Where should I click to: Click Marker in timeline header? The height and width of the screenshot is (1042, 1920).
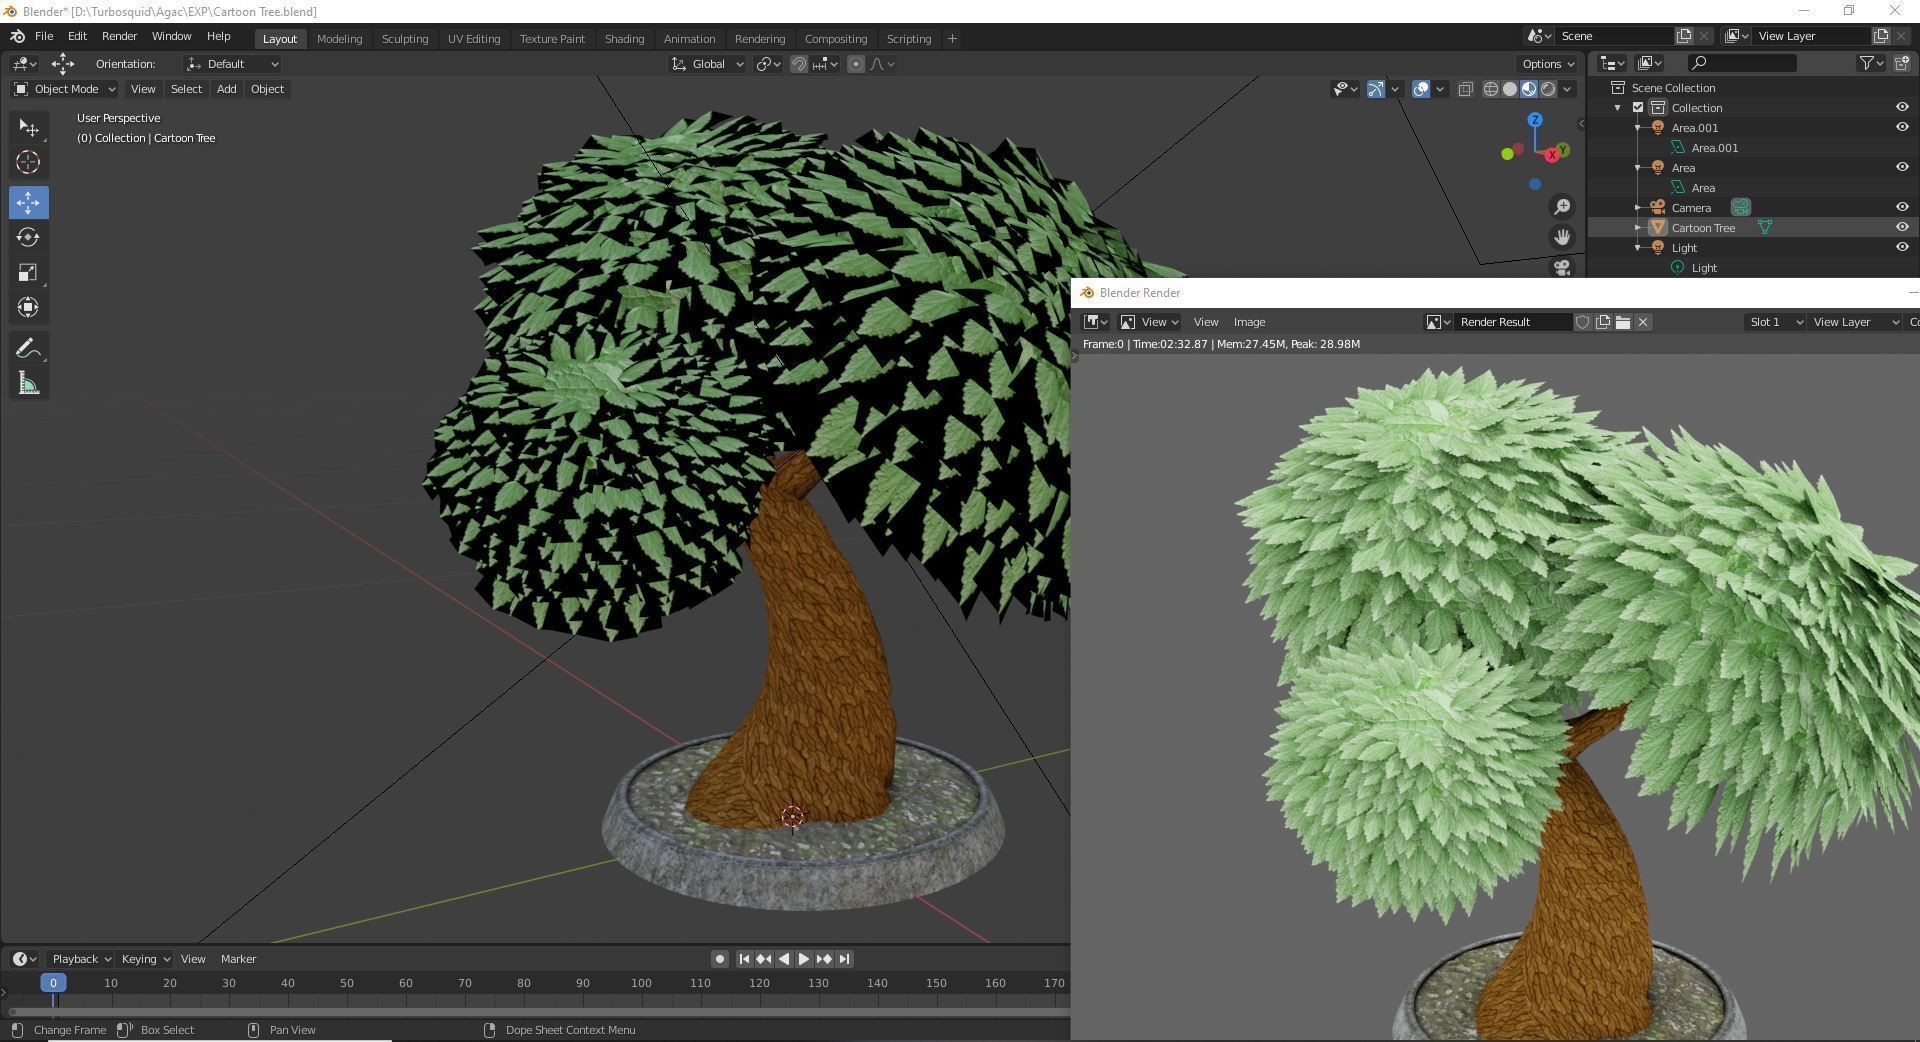pos(238,959)
